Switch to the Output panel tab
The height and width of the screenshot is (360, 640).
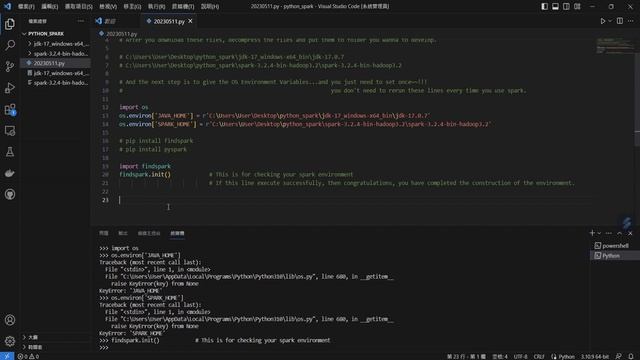pyautogui.click(x=123, y=233)
